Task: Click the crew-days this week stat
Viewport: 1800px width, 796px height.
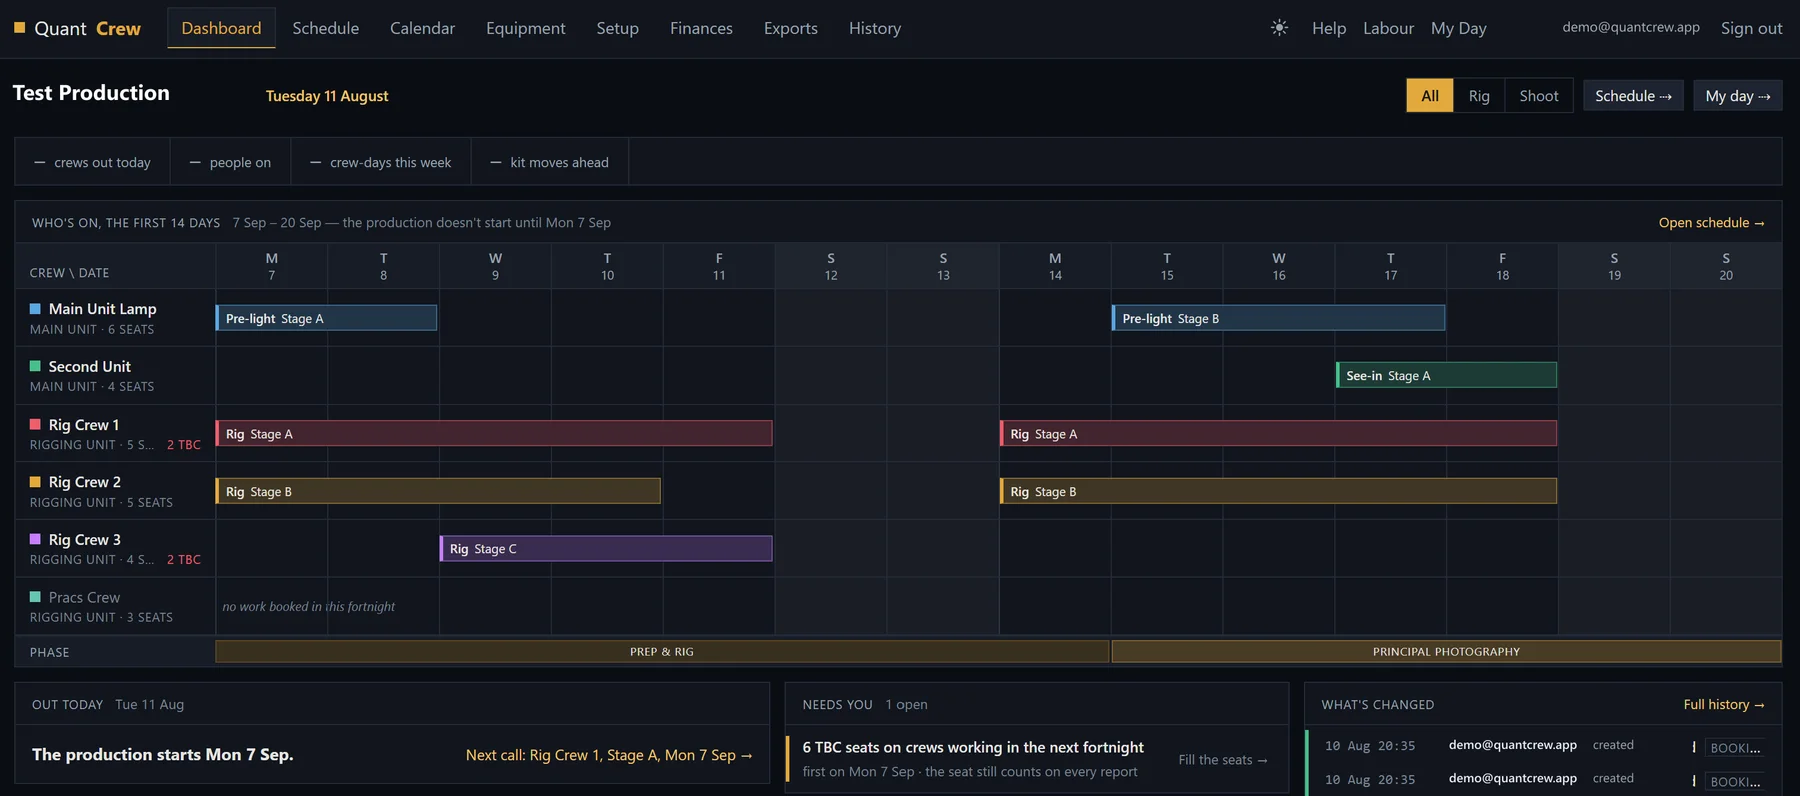Action: (x=380, y=162)
